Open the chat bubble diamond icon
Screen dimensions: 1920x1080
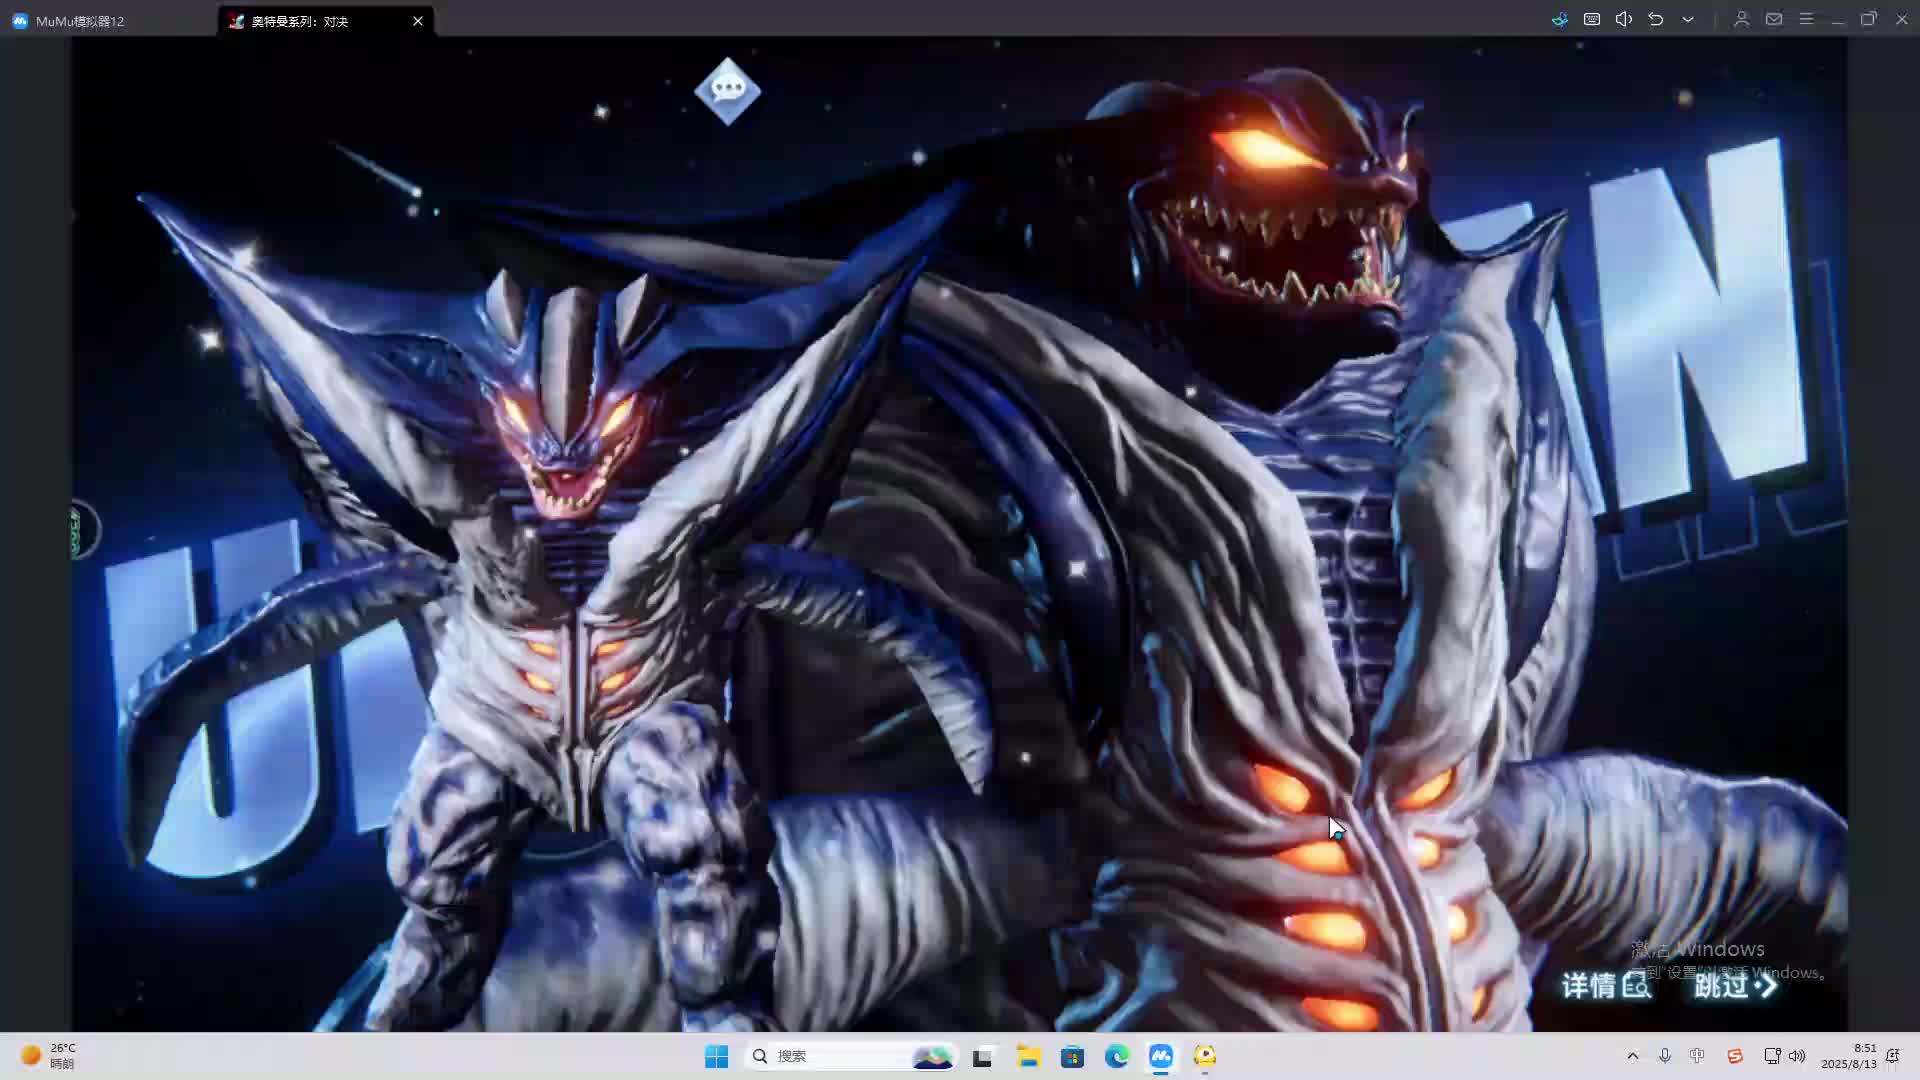tap(727, 91)
